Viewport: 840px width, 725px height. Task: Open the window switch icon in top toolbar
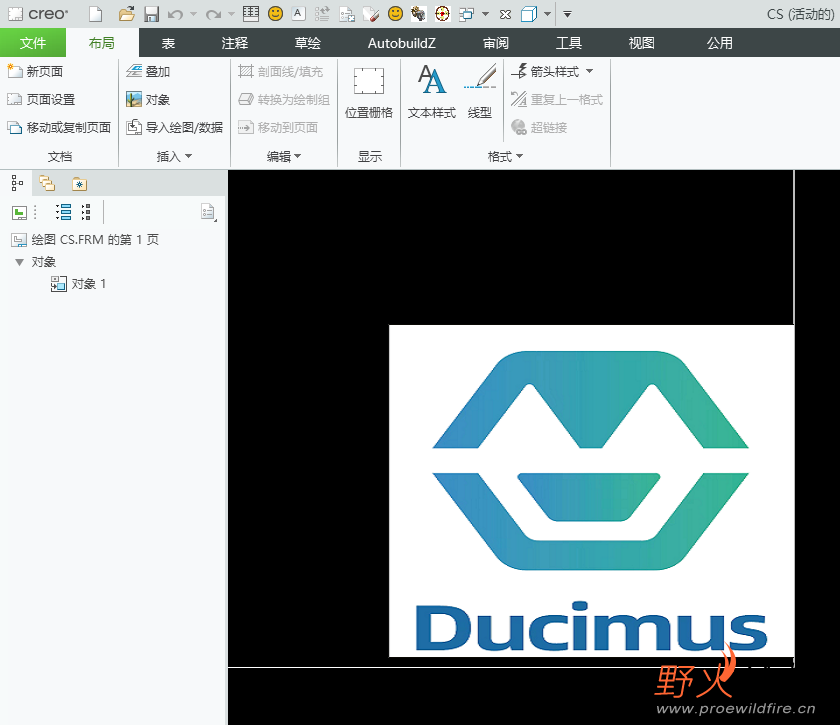467,14
